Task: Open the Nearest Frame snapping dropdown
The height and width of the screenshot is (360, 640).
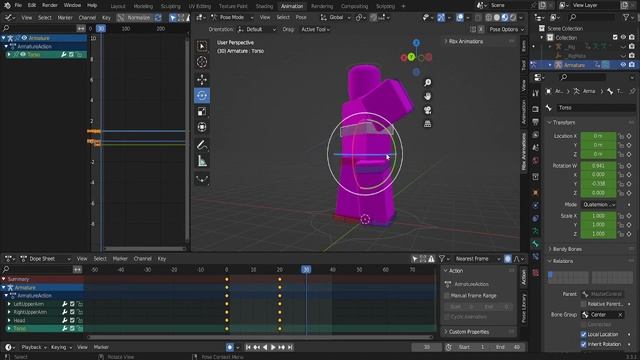Action: pos(477,259)
